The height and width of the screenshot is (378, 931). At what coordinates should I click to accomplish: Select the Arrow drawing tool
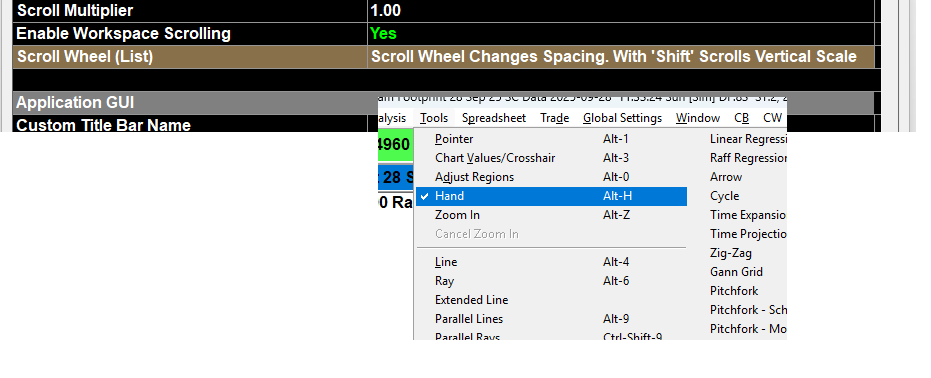coord(726,177)
